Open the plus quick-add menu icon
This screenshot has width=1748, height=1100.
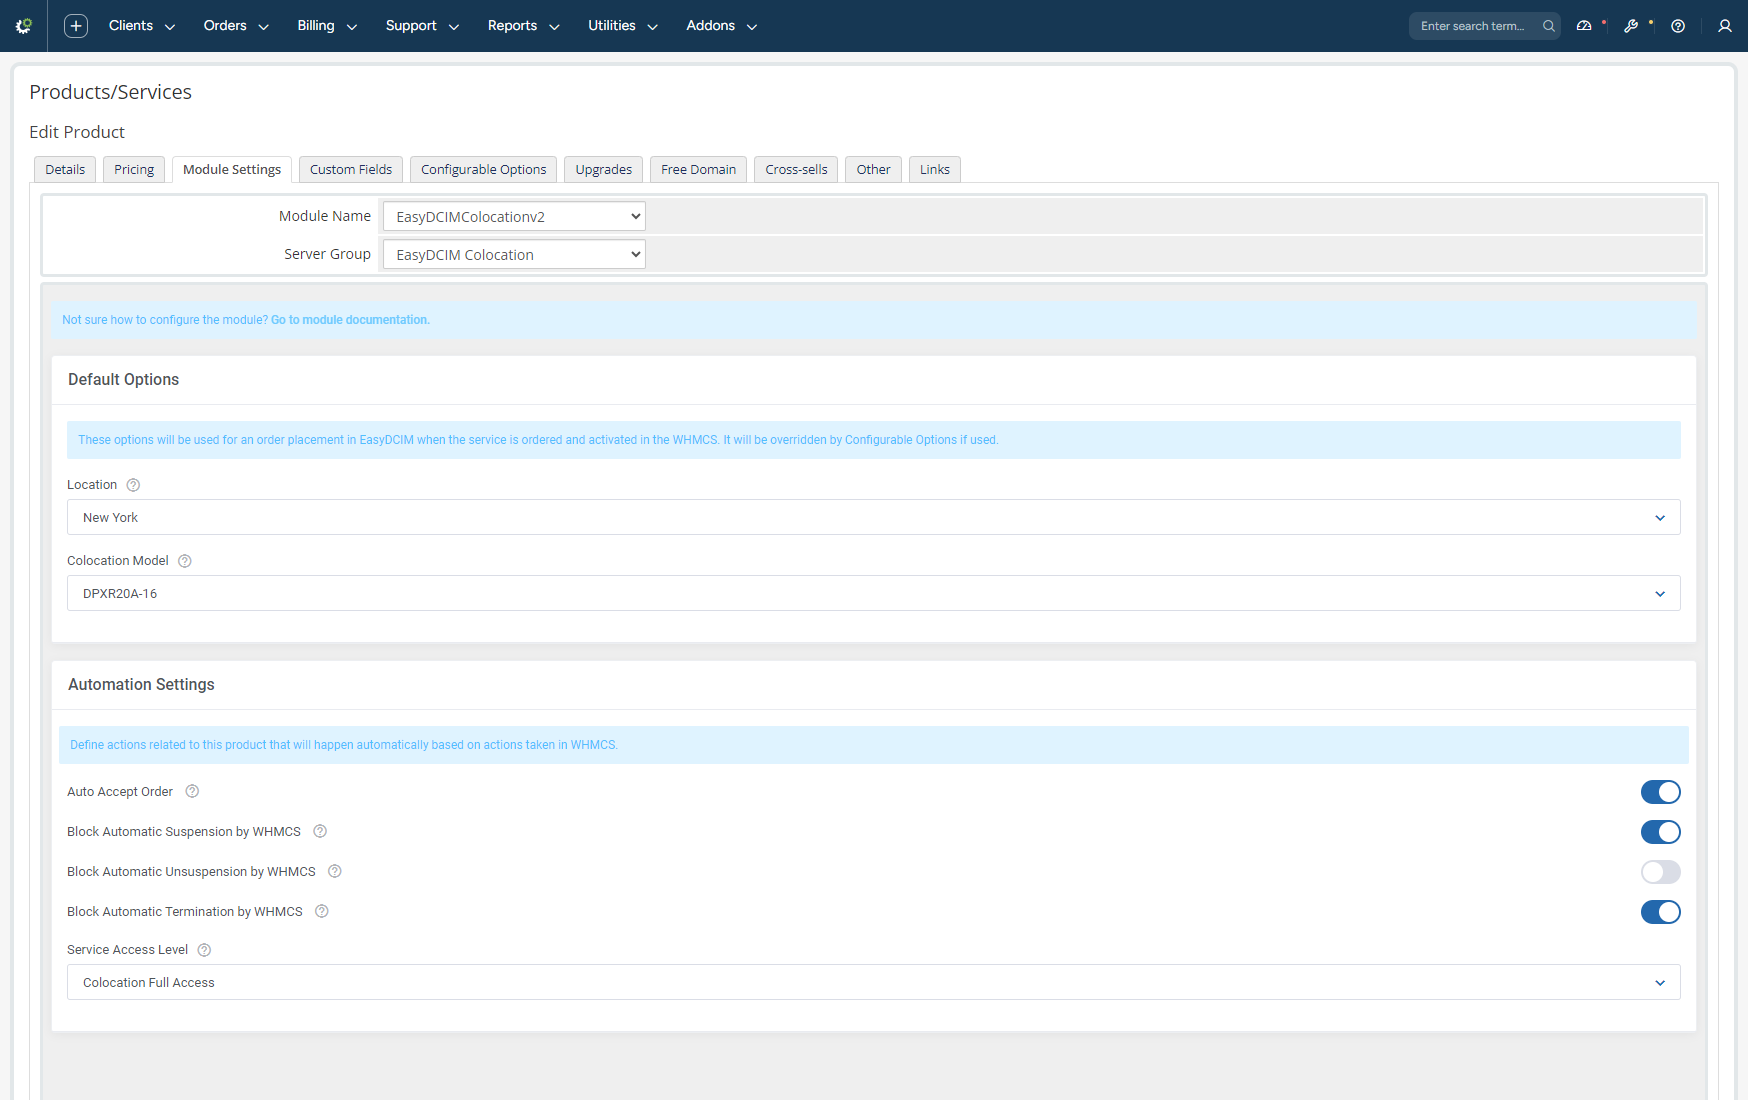click(x=76, y=26)
